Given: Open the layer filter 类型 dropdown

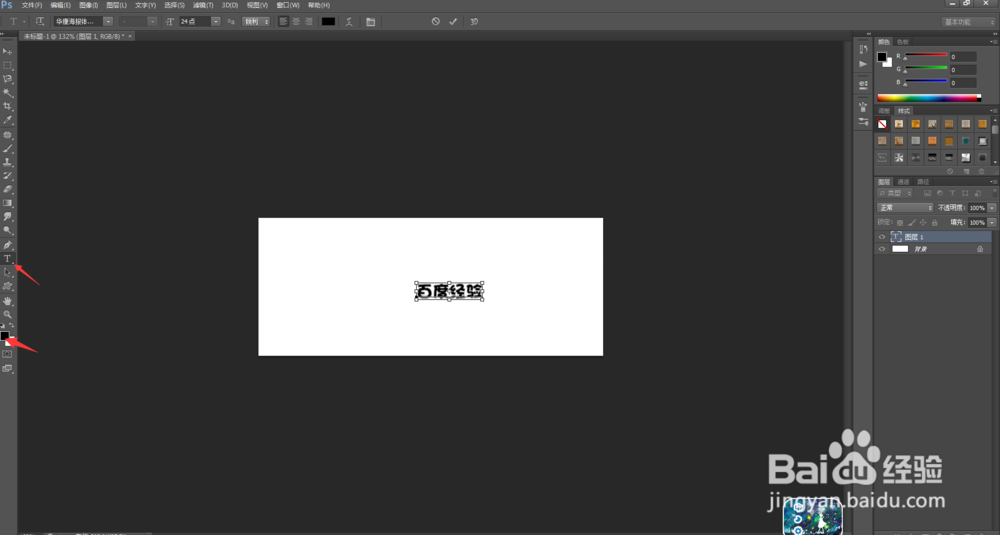Looking at the screenshot, I should coord(895,193).
